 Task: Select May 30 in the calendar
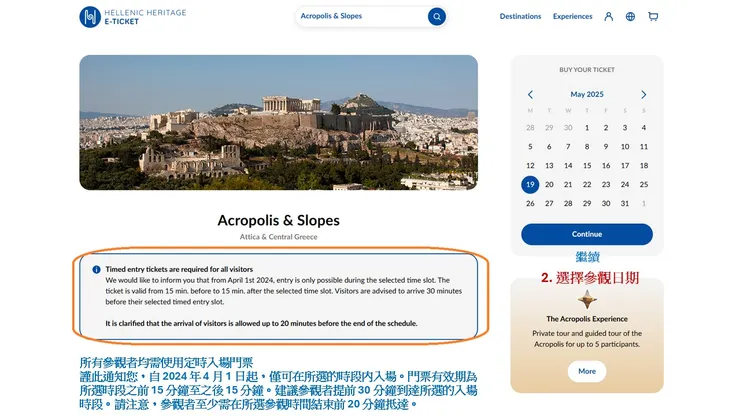(x=605, y=204)
